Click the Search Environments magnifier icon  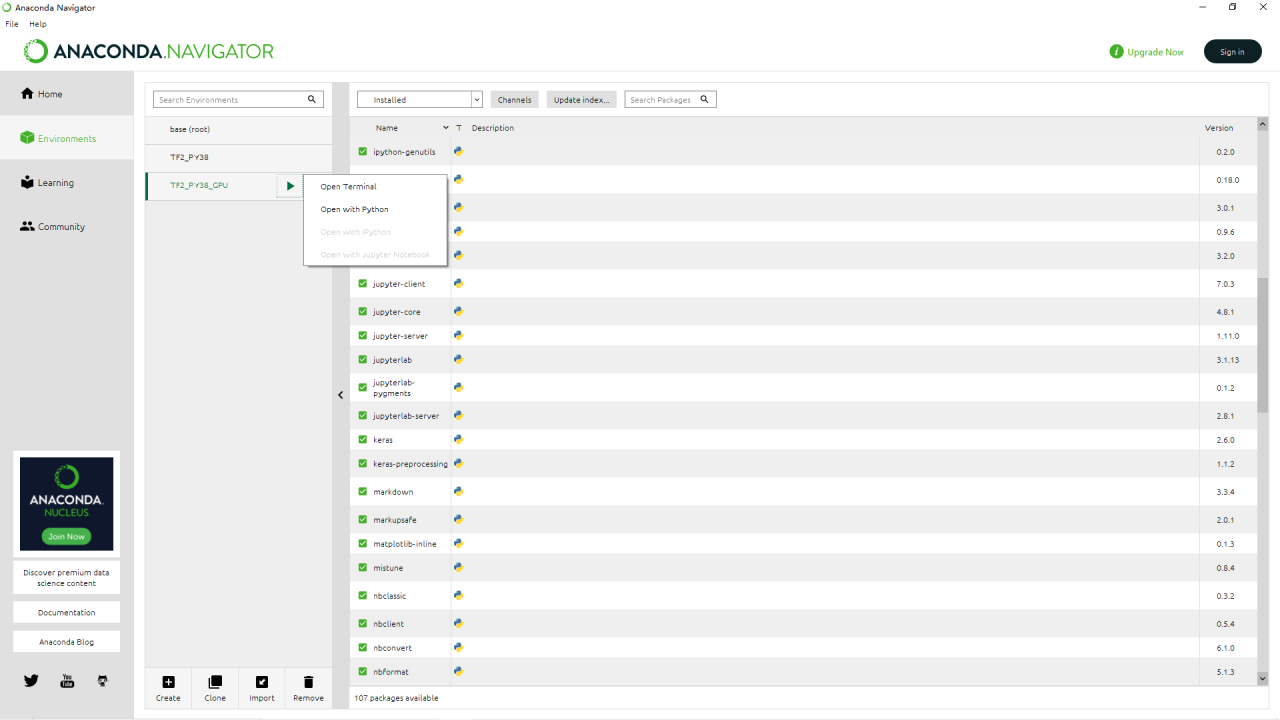tap(312, 99)
